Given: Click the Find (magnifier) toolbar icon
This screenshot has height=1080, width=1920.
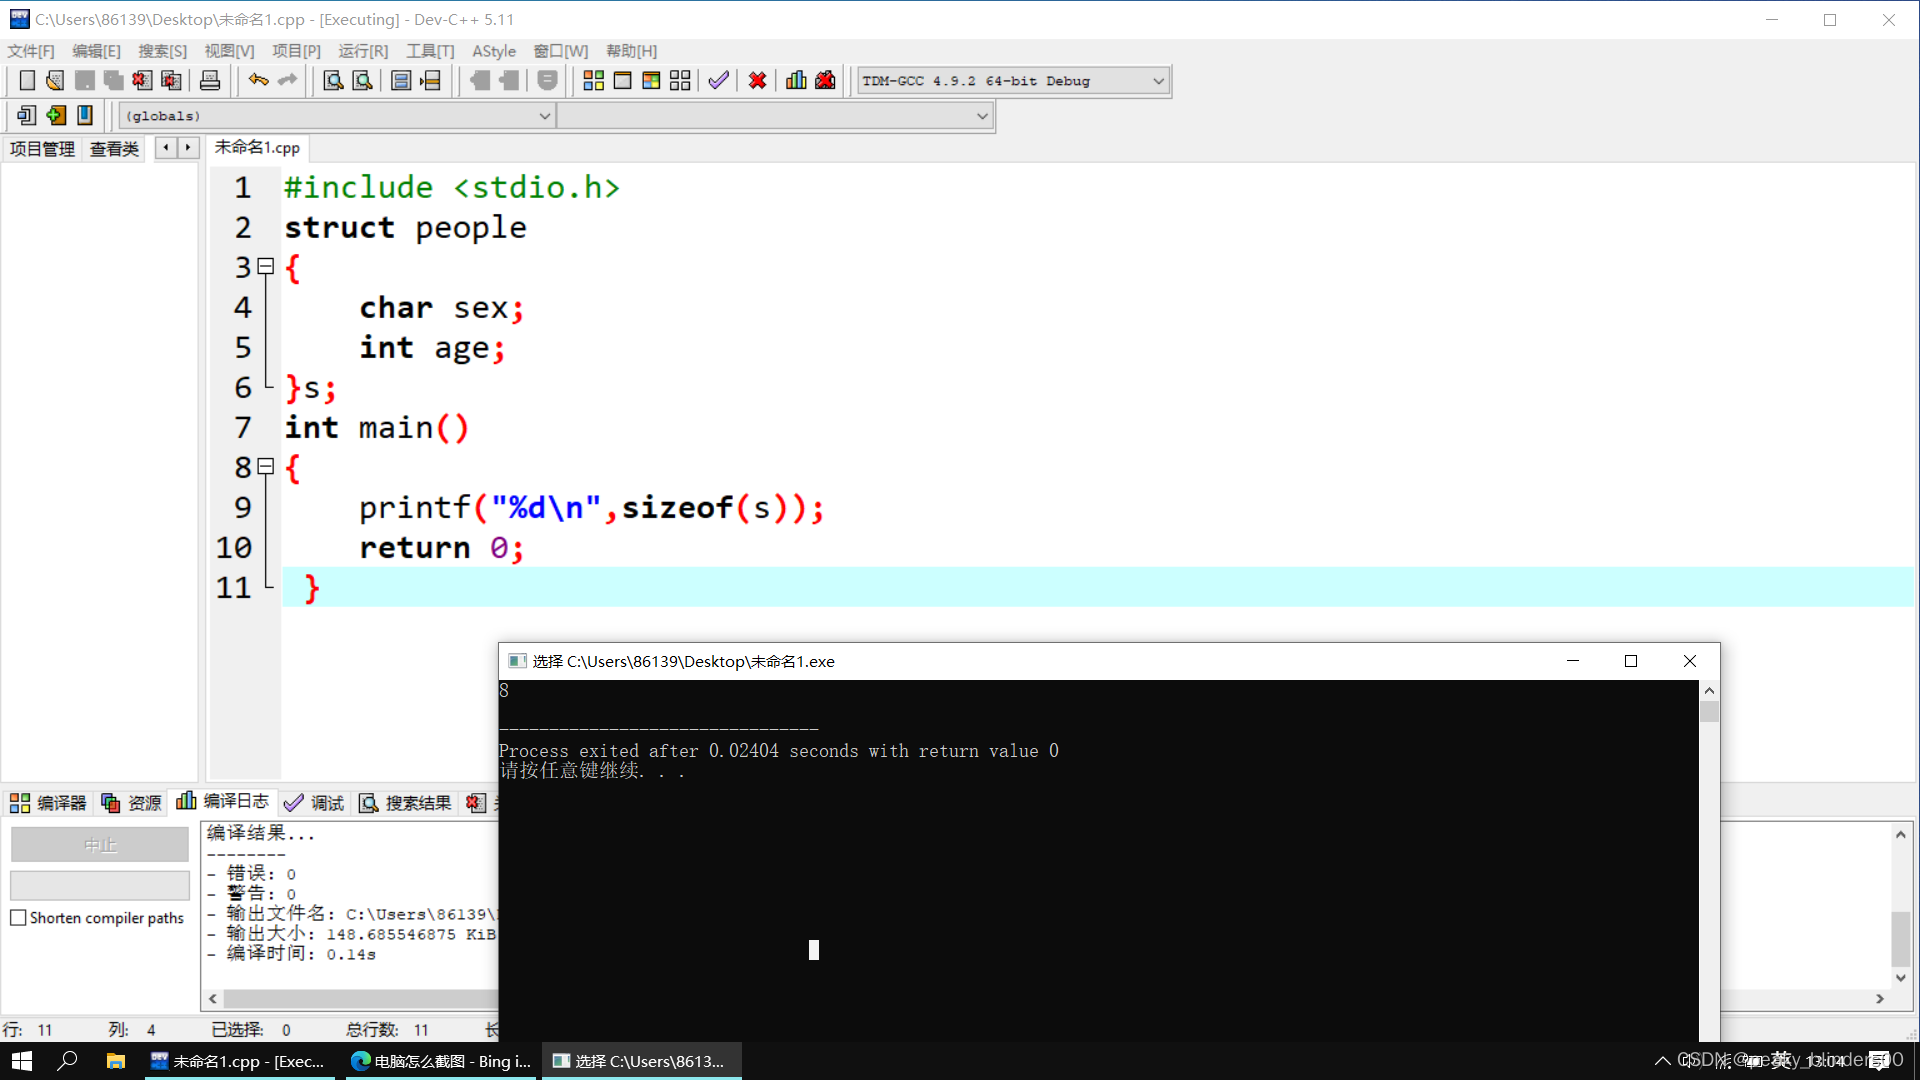Looking at the screenshot, I should pyautogui.click(x=333, y=81).
